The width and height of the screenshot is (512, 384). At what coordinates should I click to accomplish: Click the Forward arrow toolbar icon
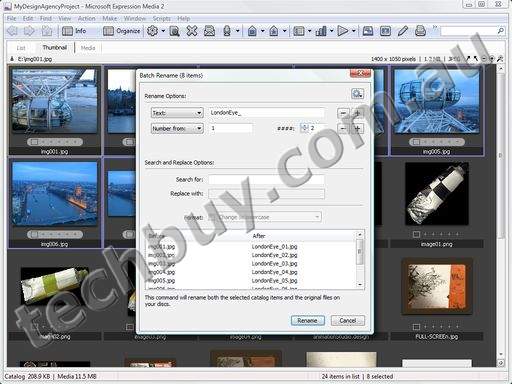[x=29, y=31]
